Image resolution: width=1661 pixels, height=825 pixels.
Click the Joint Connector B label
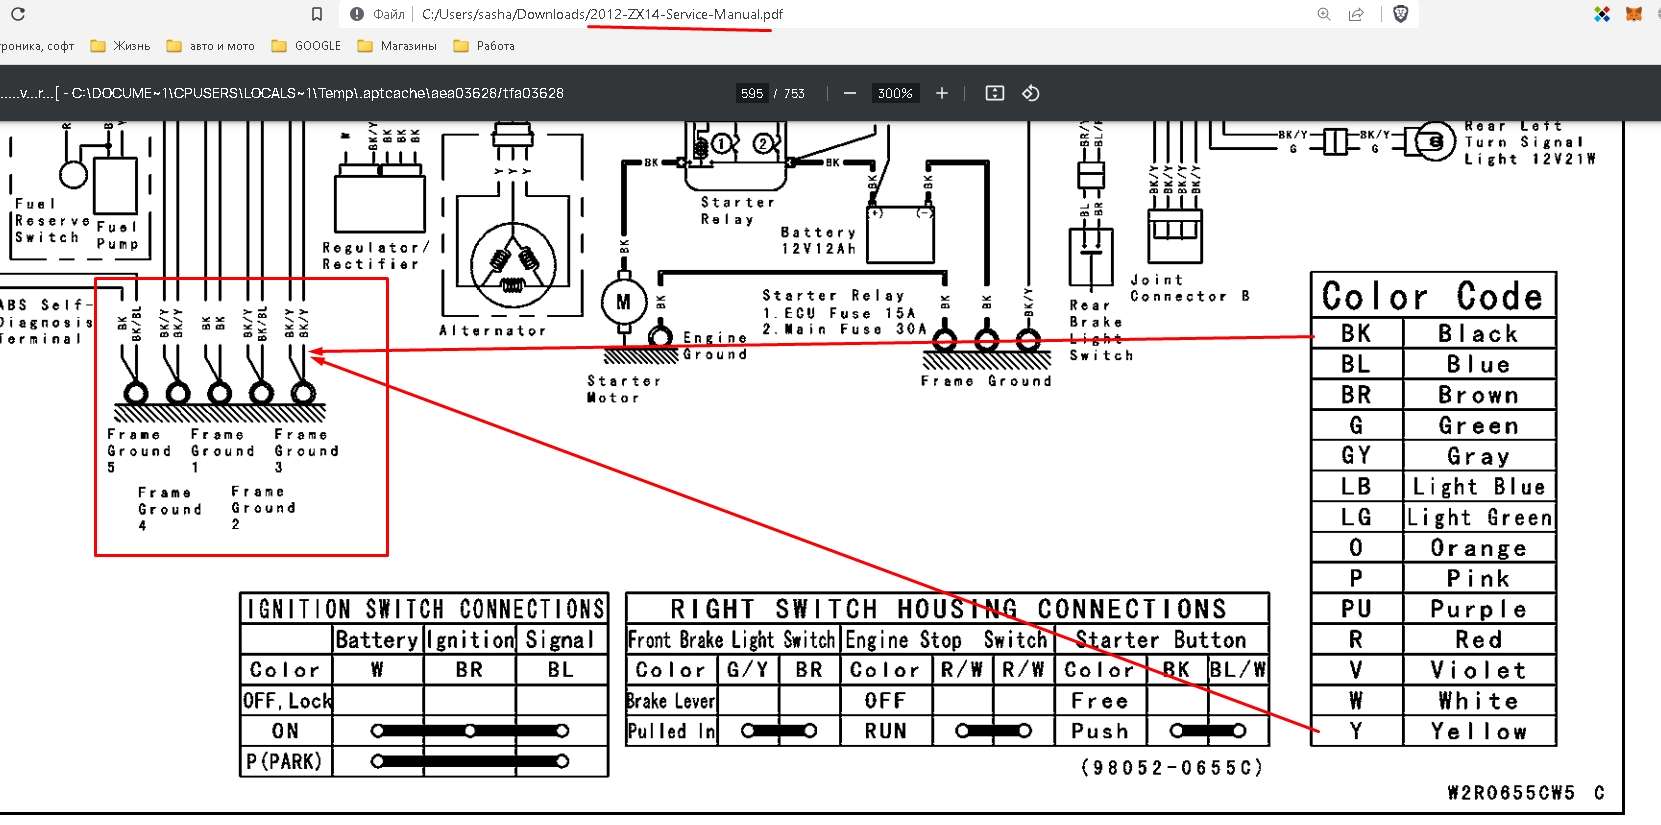point(1190,288)
